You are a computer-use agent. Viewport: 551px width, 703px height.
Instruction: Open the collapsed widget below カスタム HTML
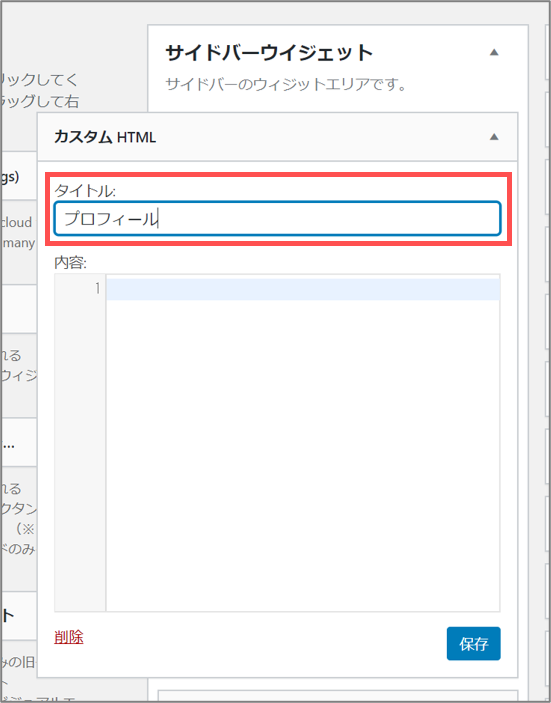tap(338, 696)
